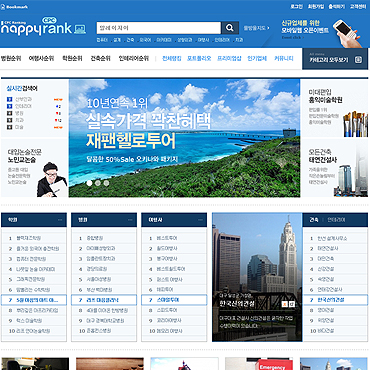Click the magnifier search button

230,28
